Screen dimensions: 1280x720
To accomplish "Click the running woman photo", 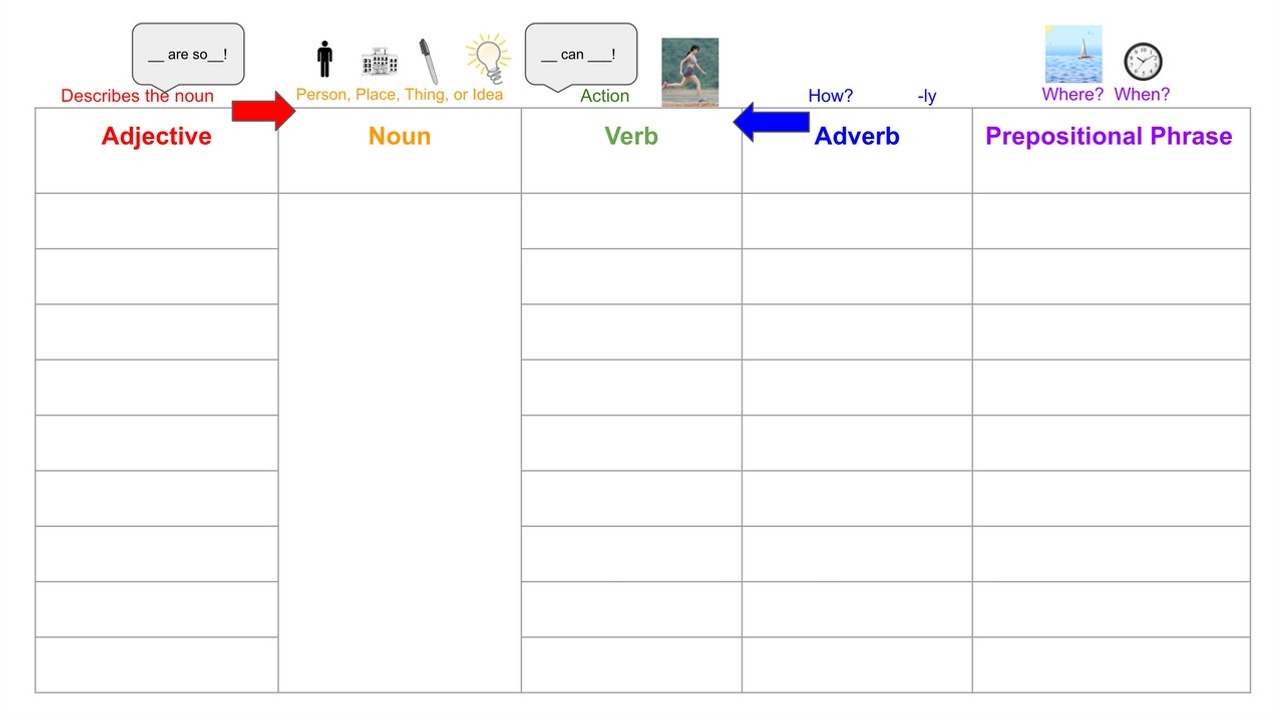I will coord(690,73).
